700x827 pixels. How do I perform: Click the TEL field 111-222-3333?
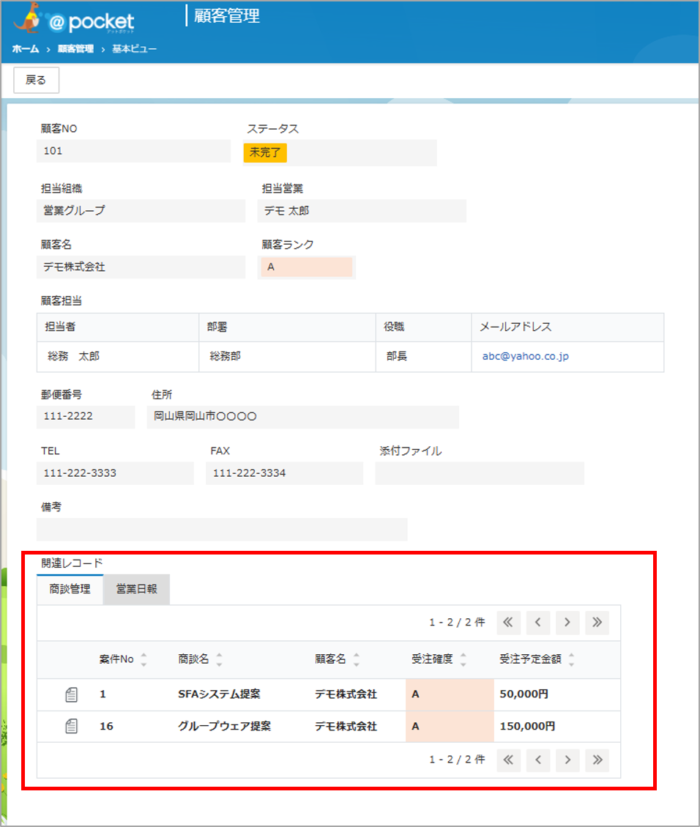click(x=115, y=473)
